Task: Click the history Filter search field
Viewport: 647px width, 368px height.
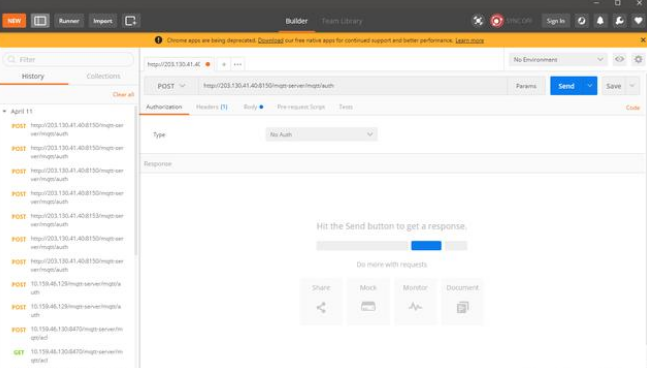Action: pyautogui.click(x=68, y=59)
